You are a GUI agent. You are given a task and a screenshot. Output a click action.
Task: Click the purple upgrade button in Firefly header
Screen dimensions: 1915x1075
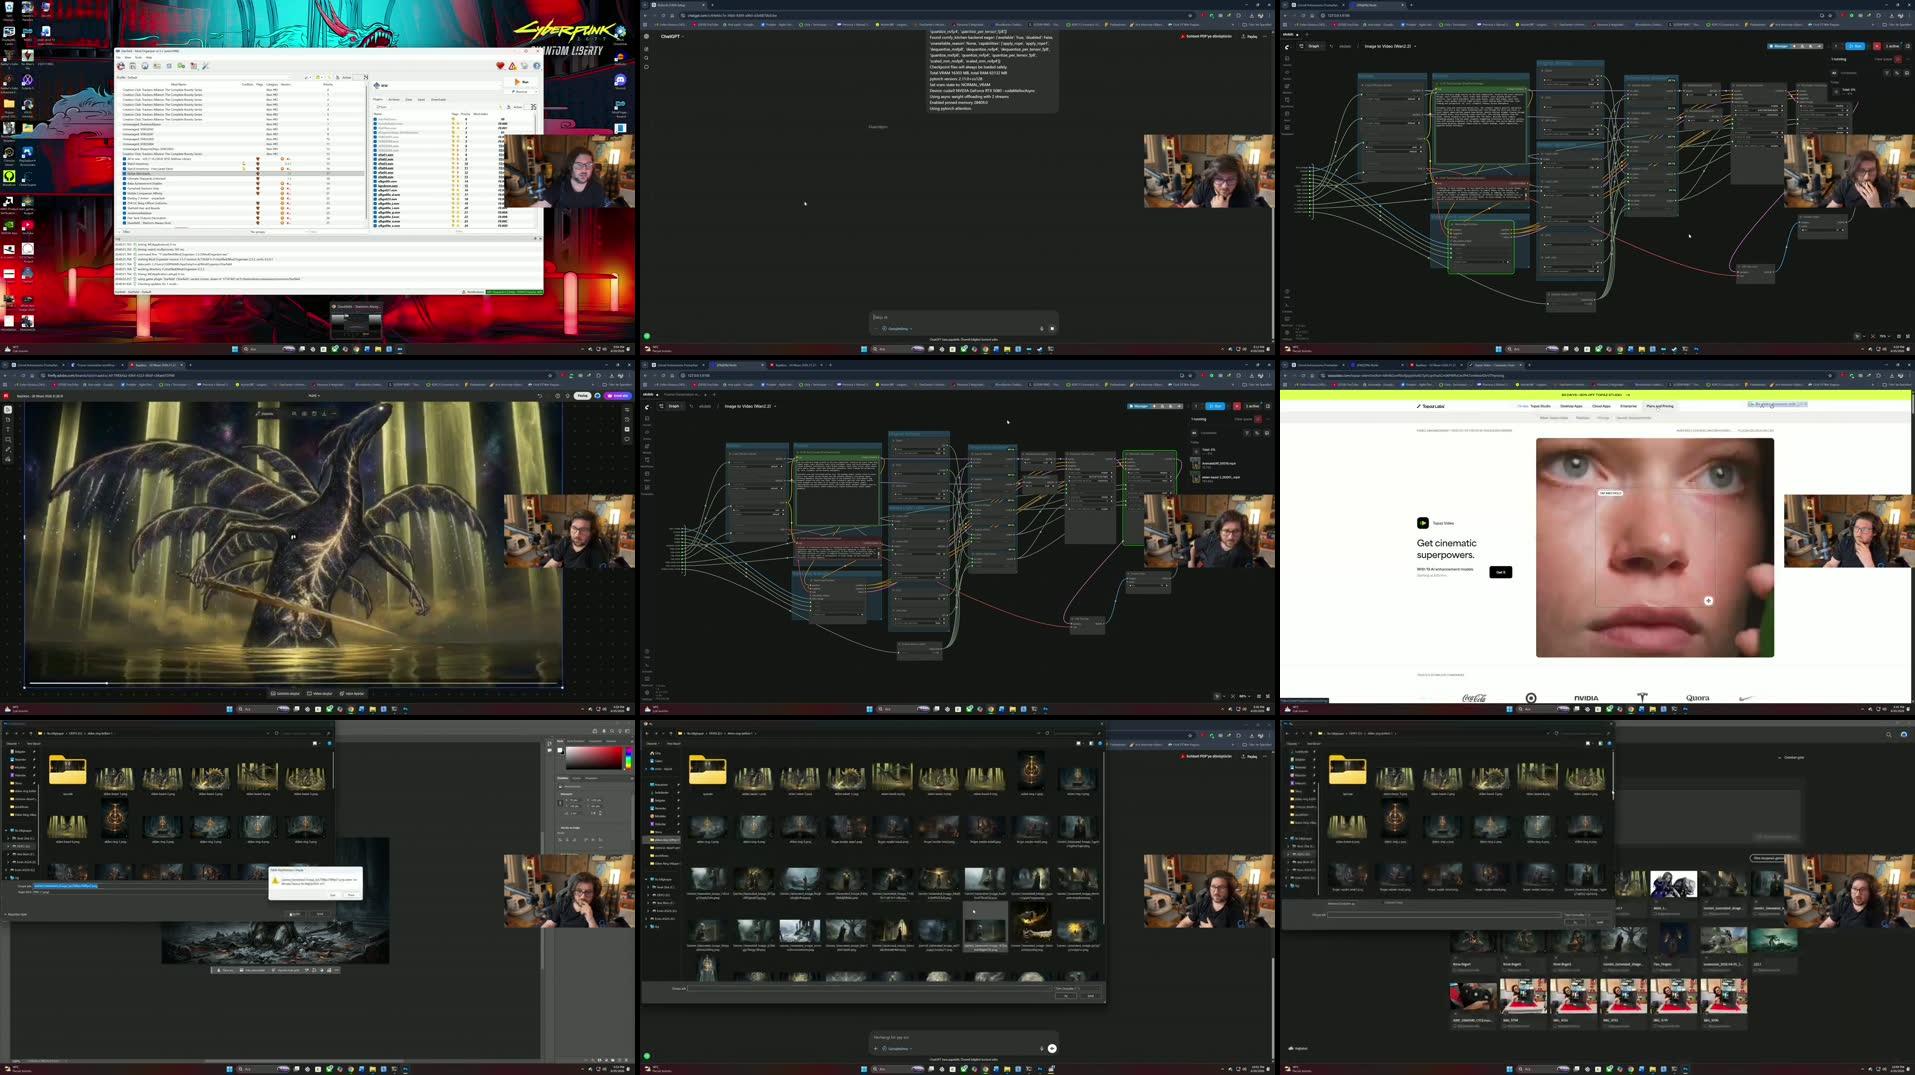point(618,396)
